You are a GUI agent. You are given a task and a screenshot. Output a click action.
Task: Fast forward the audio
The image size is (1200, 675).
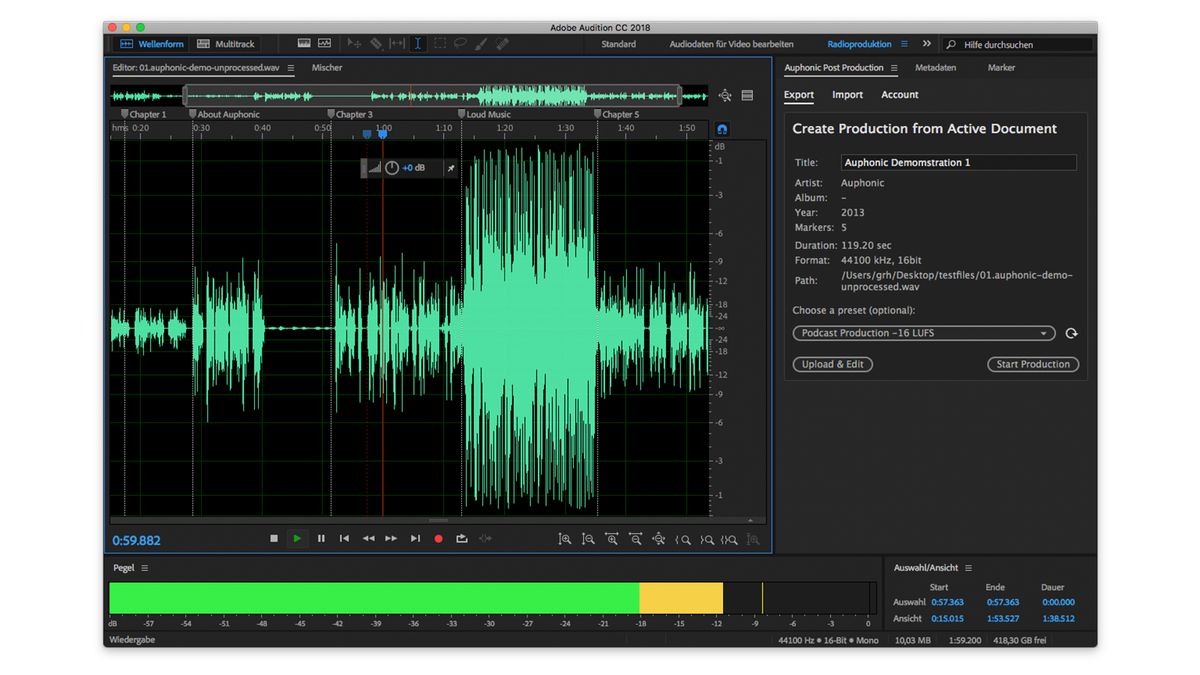tap(391, 539)
